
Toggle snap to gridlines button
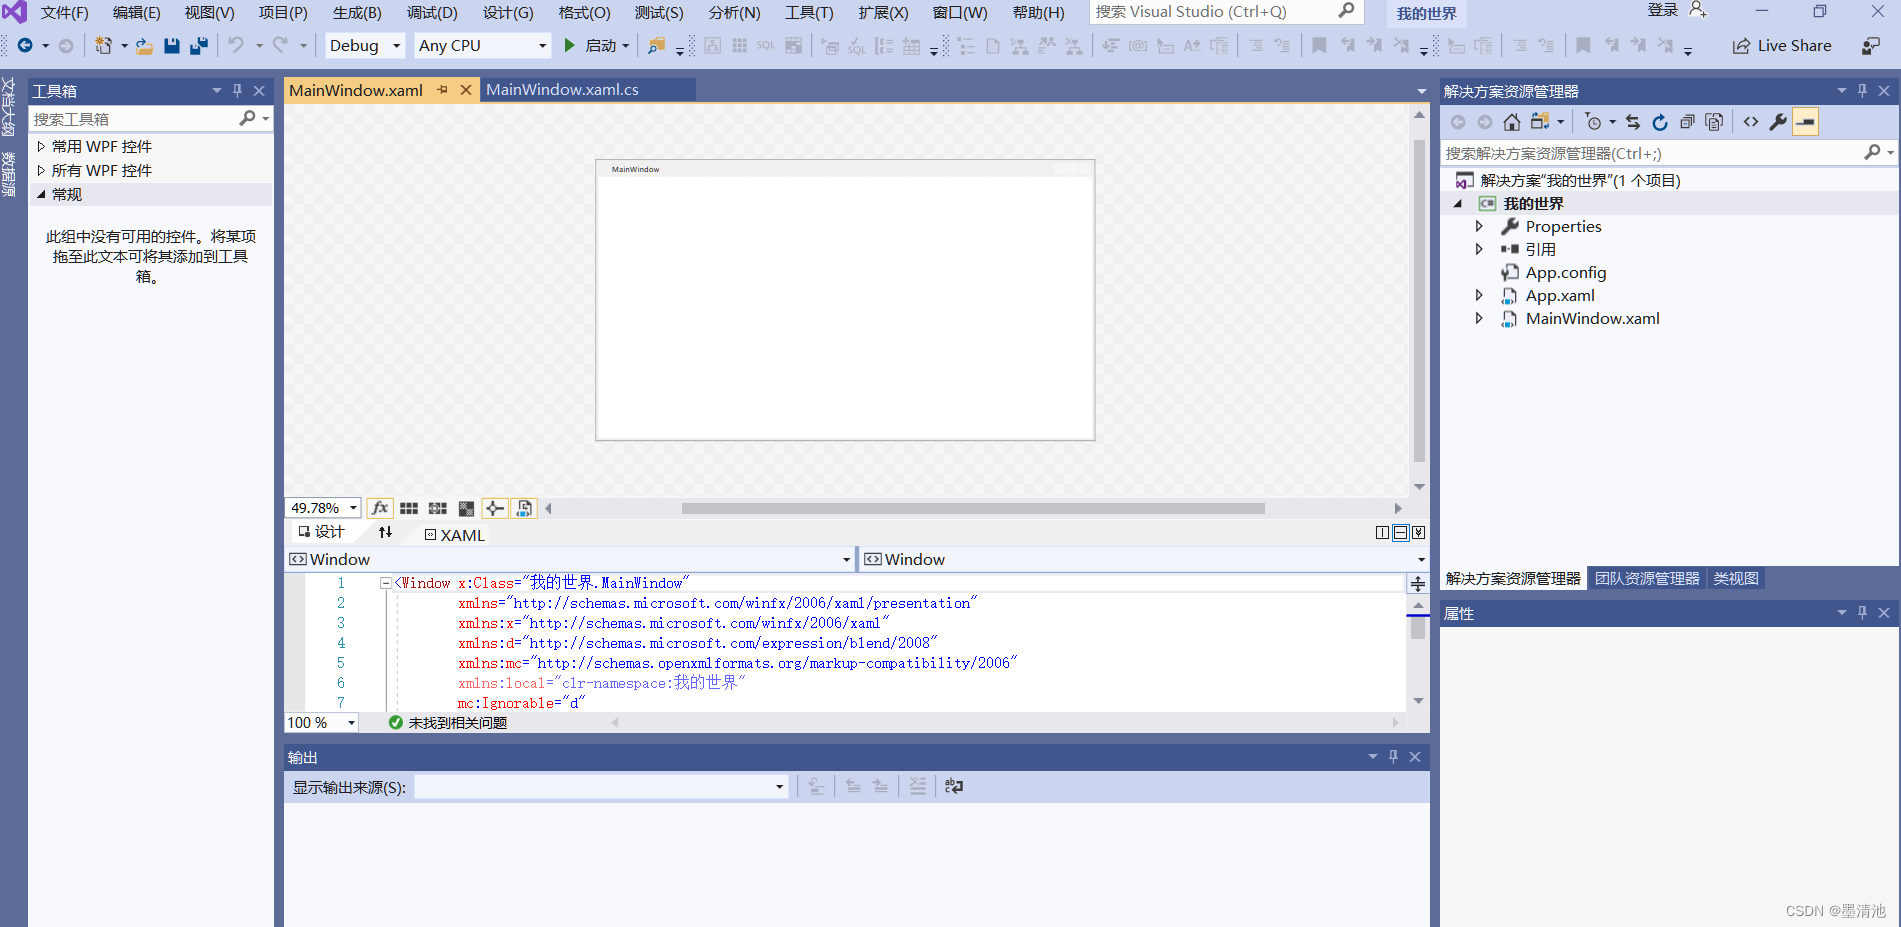[x=438, y=508]
